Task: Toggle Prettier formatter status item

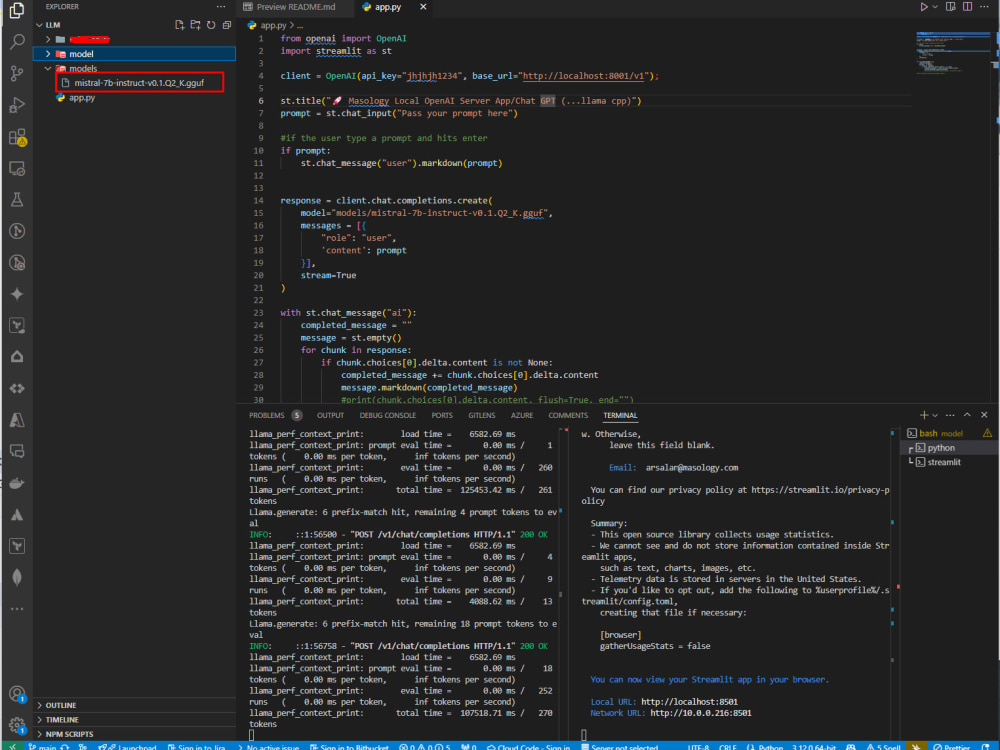Action: 951,746
